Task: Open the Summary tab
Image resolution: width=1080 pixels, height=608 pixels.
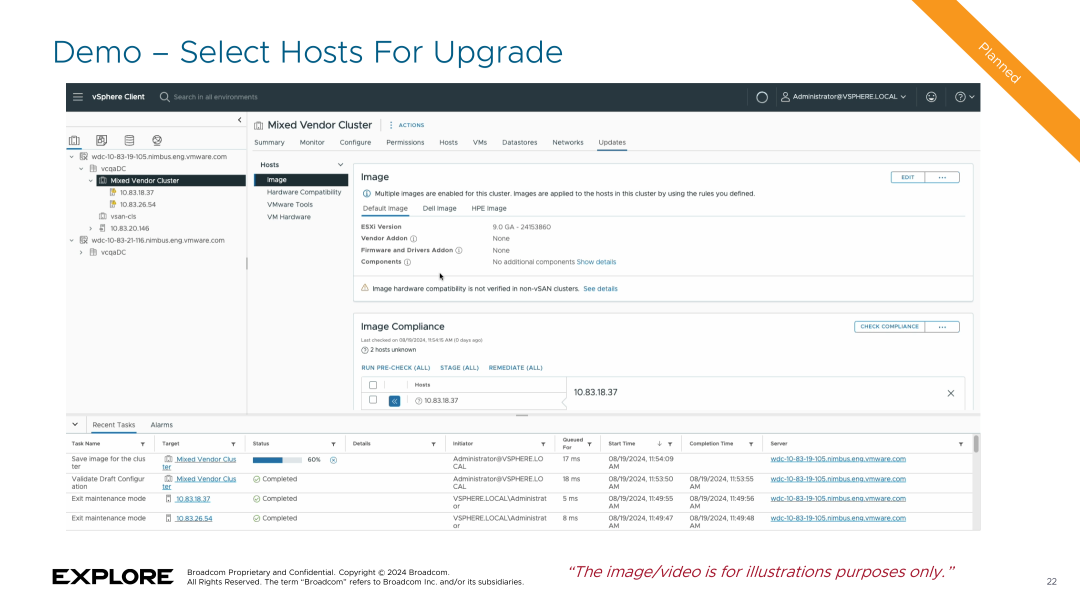Action: tap(269, 143)
